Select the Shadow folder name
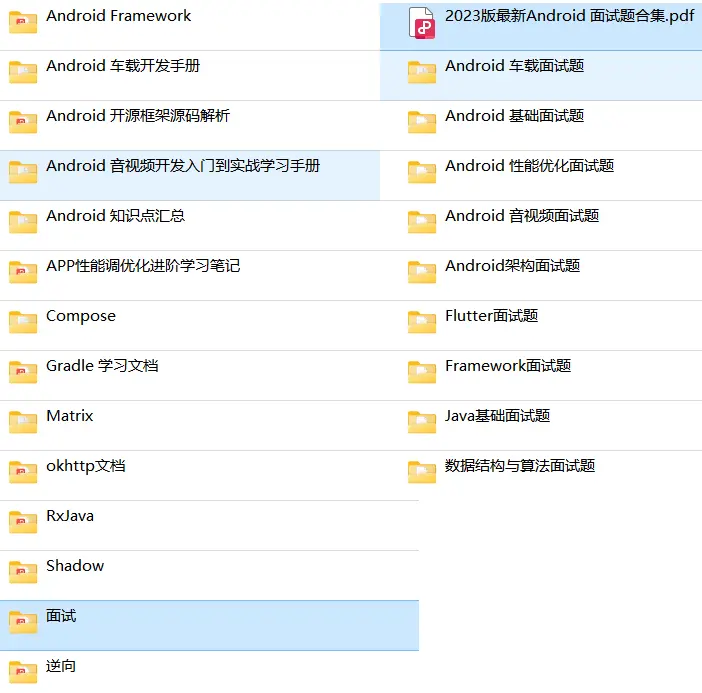Screen dimensions: 702x693 [x=75, y=566]
